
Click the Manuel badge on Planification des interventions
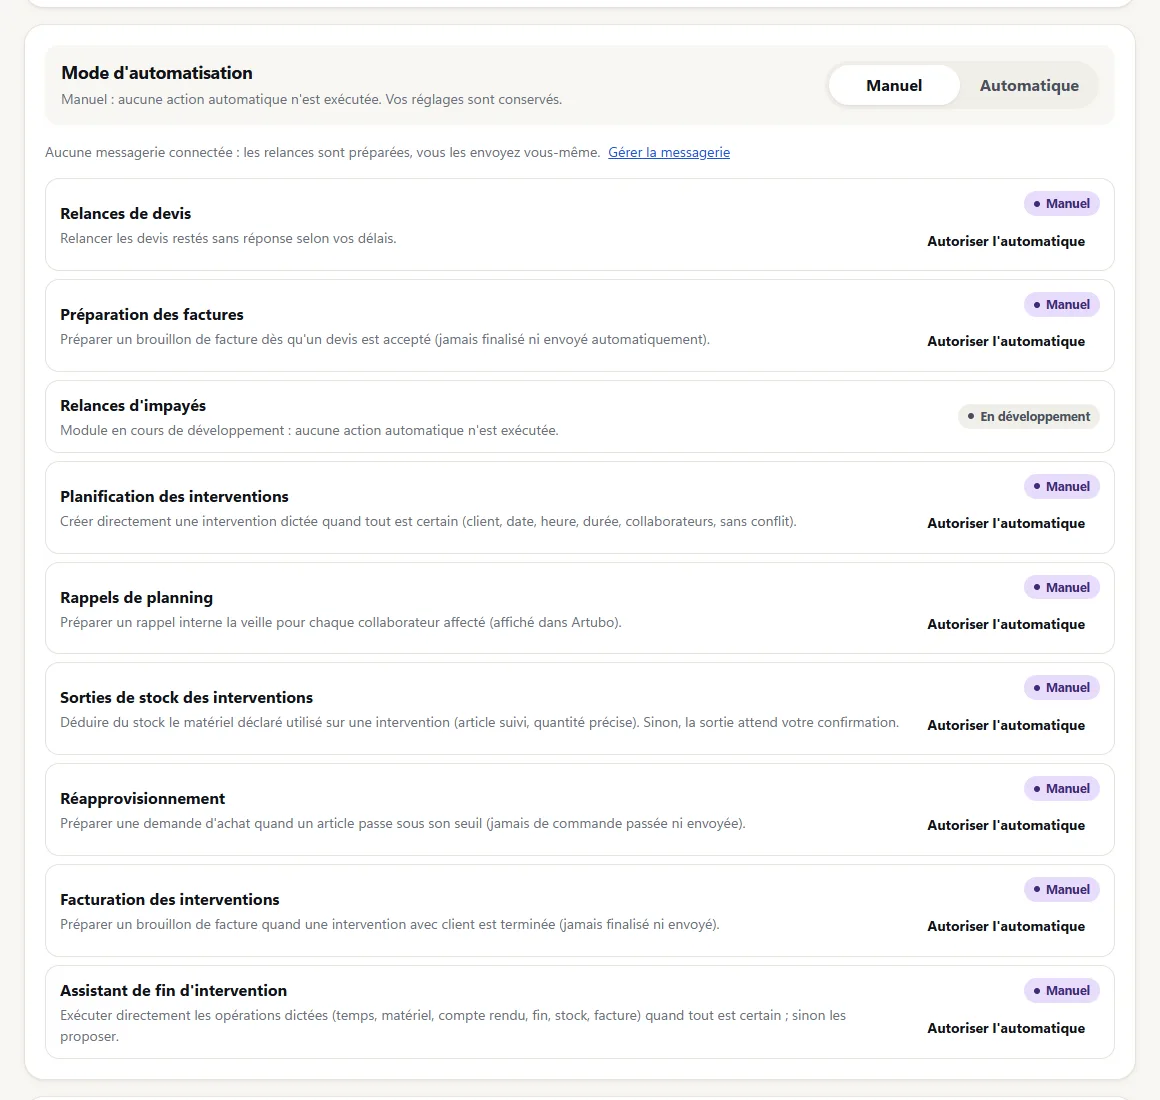pos(1062,486)
